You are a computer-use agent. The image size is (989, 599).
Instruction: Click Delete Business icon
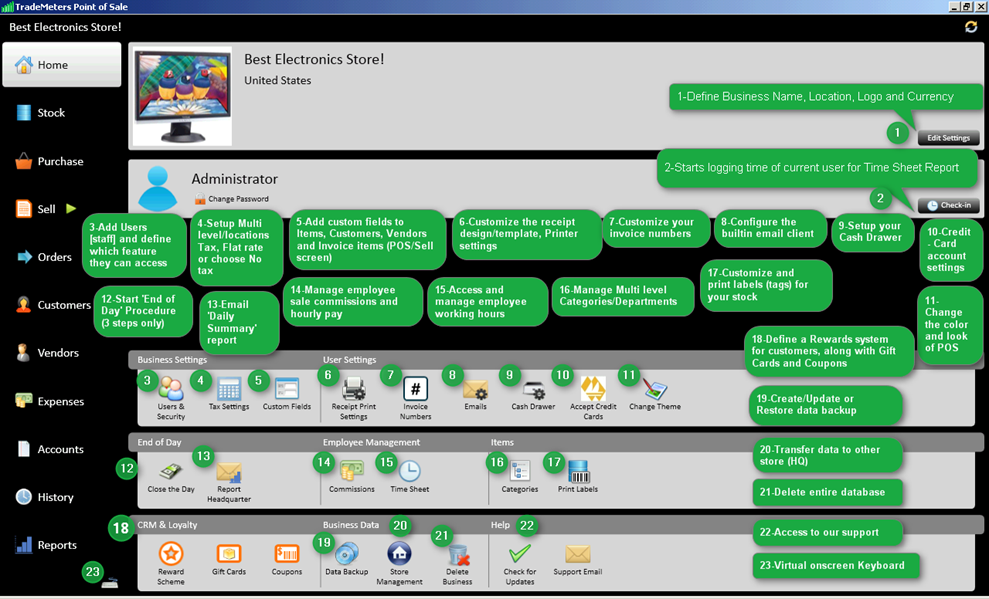pyautogui.click(x=458, y=556)
